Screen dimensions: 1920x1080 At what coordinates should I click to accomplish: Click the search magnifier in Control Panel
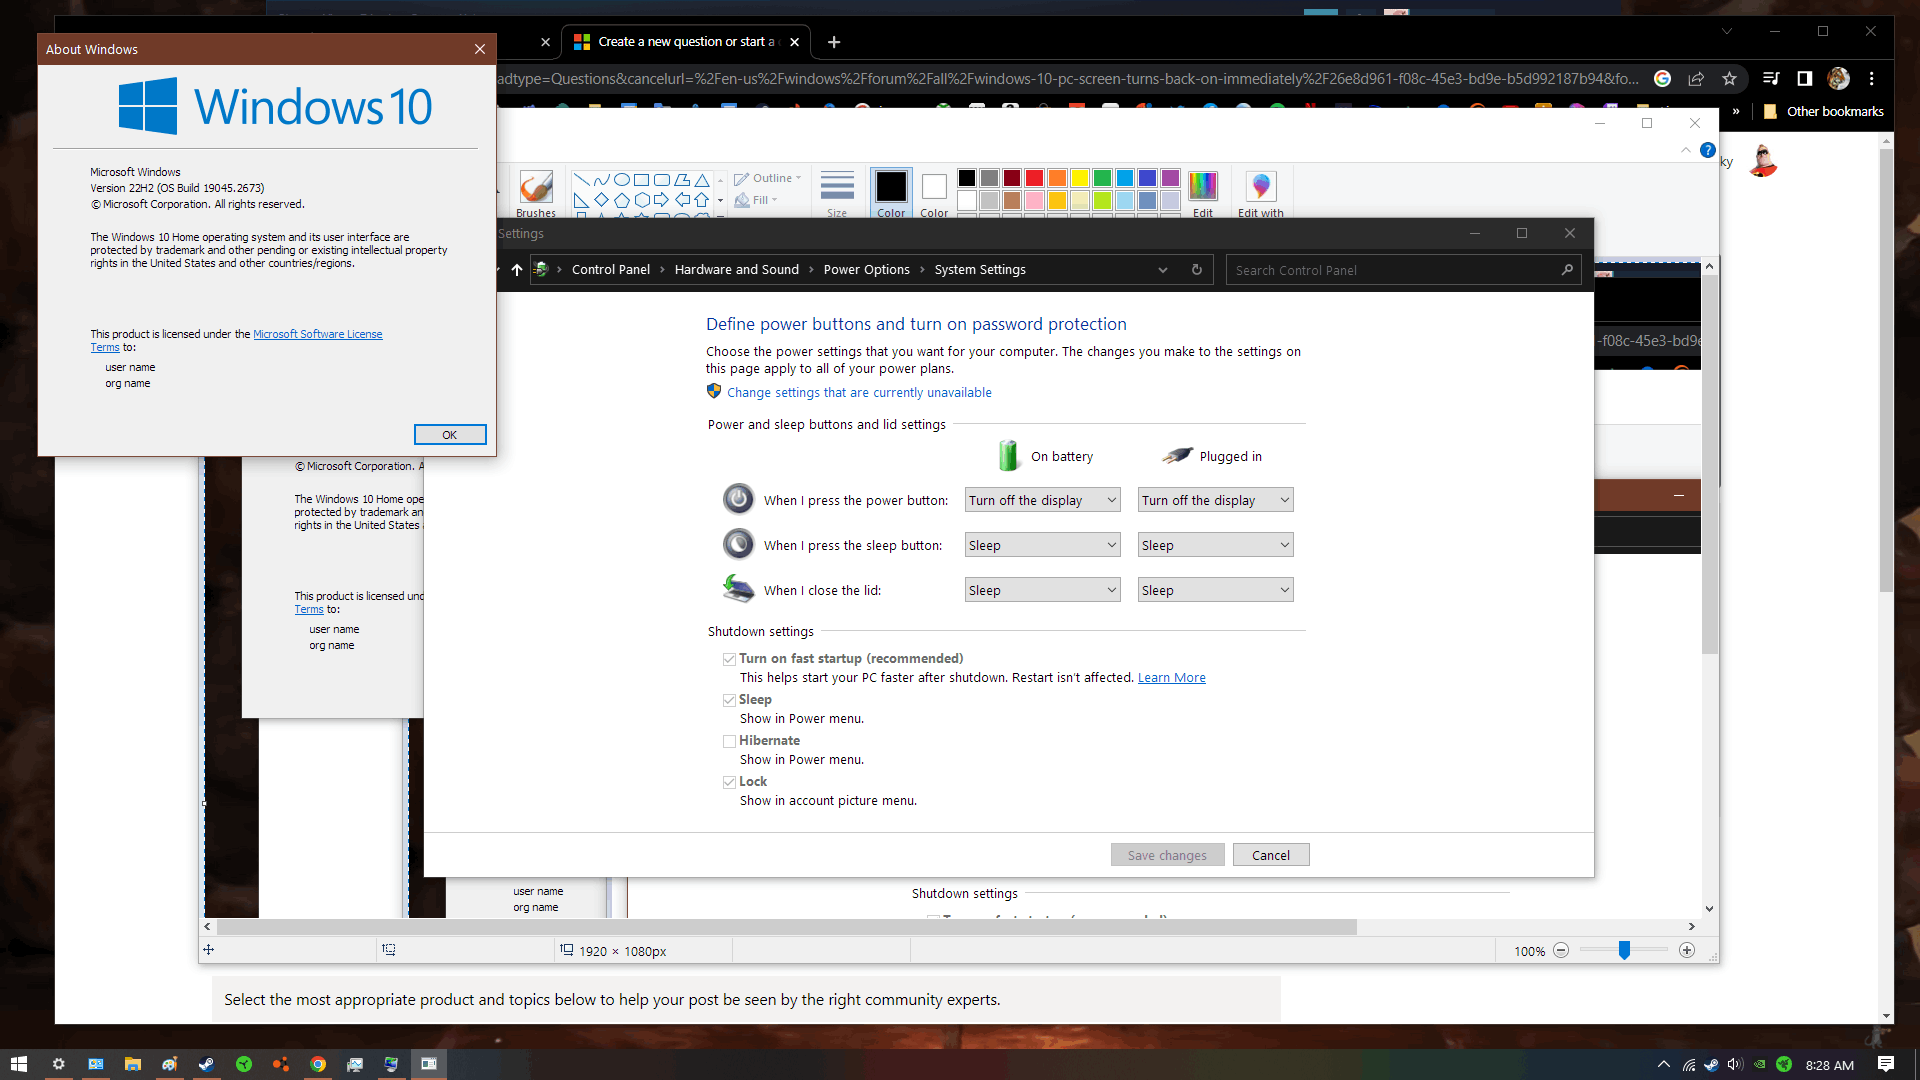tap(1567, 270)
